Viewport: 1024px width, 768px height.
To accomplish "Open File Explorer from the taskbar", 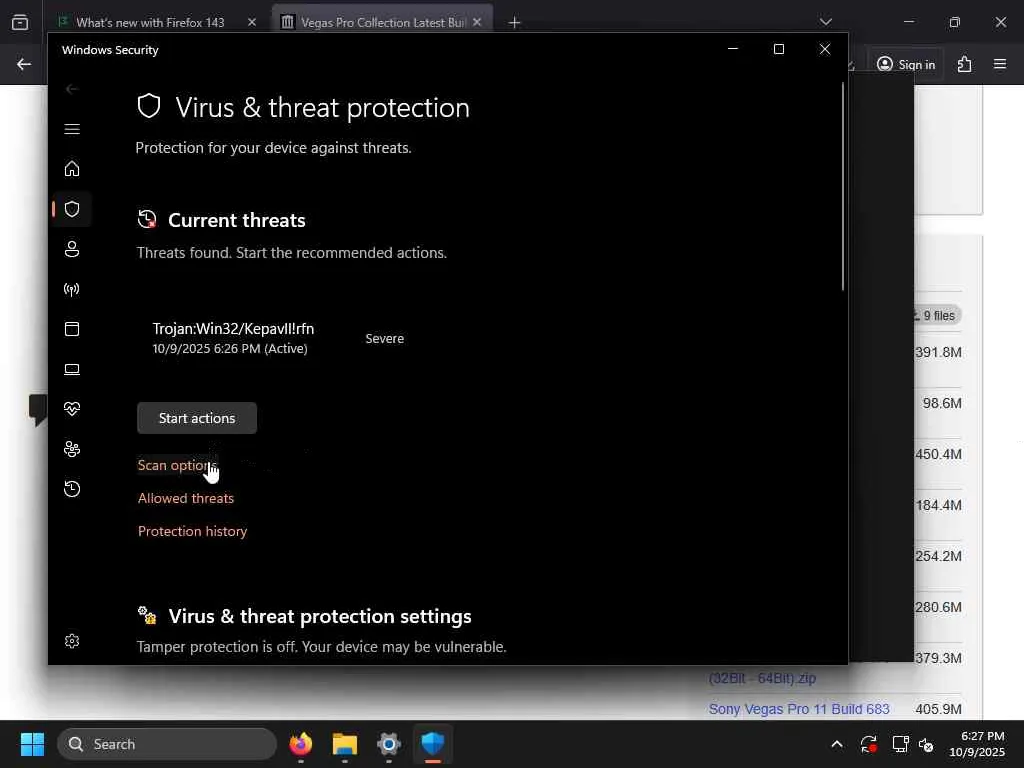I will point(345,744).
